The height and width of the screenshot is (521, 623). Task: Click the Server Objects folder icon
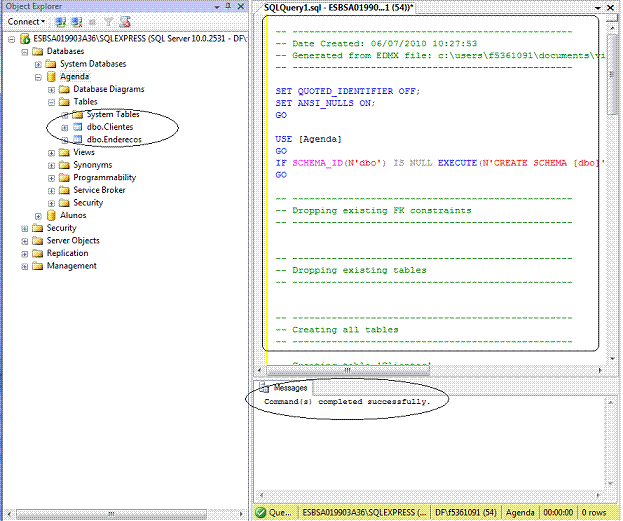tap(38, 241)
